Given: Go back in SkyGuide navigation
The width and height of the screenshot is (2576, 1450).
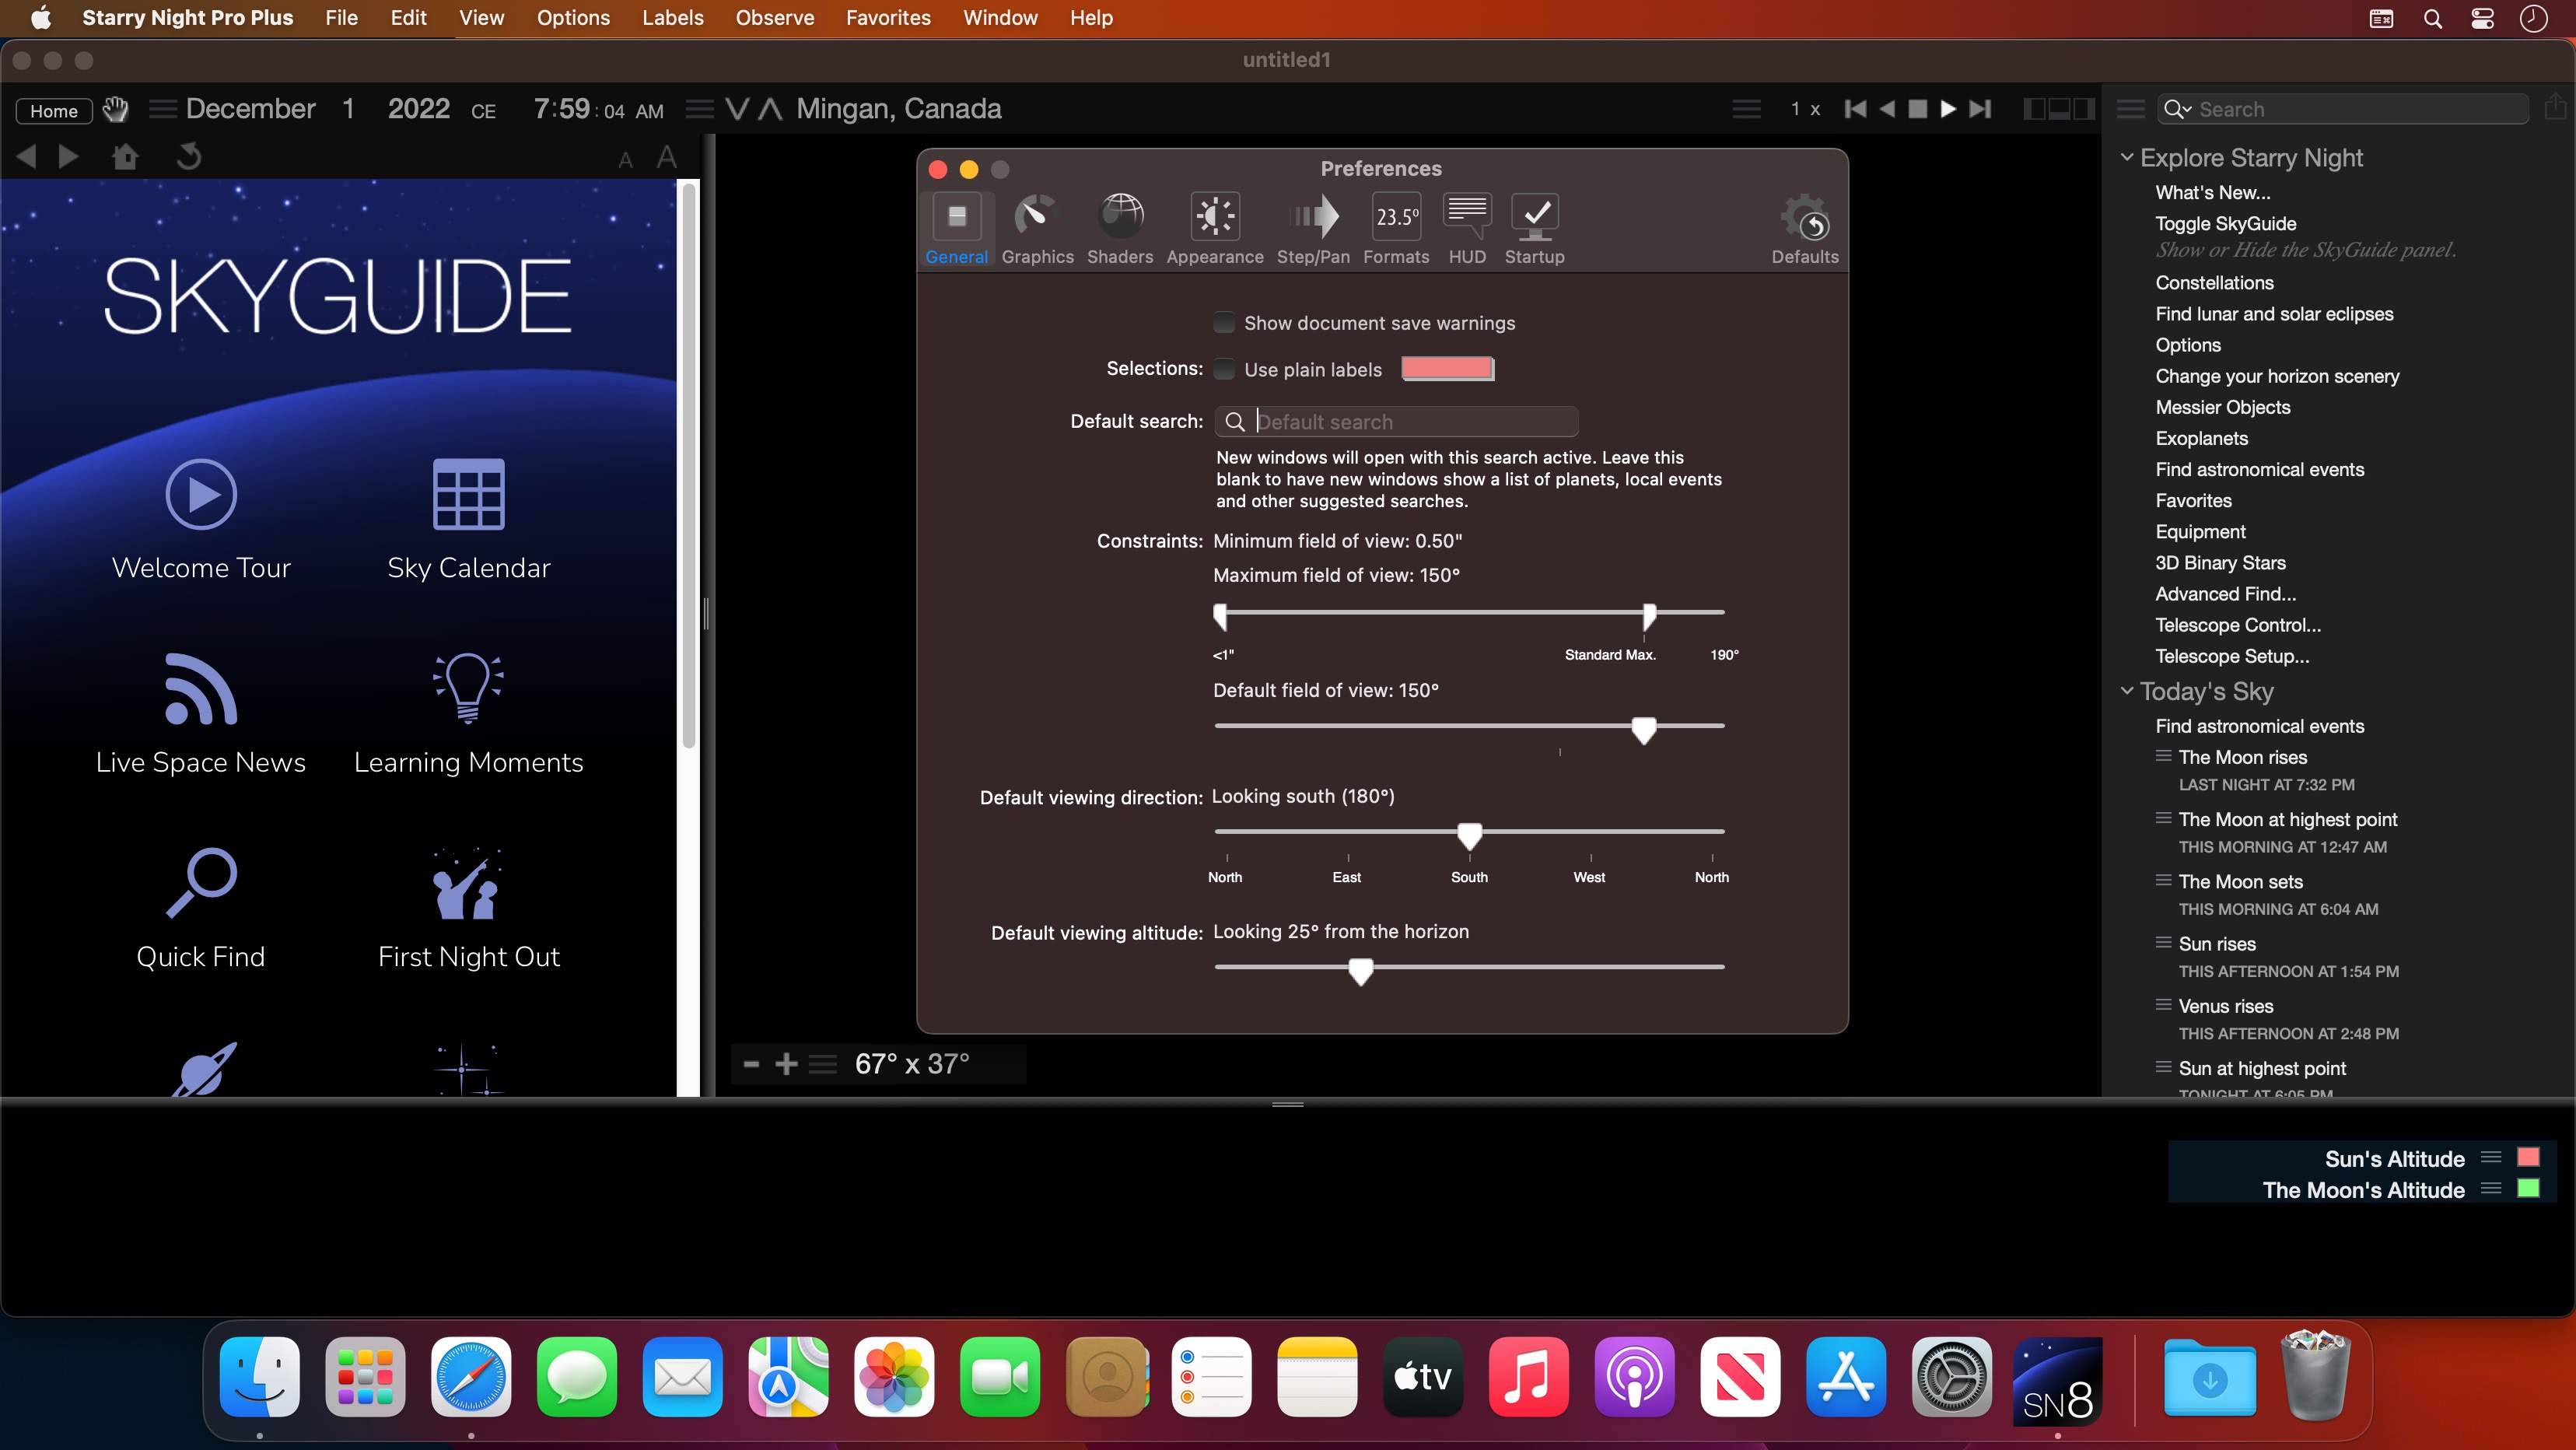Looking at the screenshot, I should point(27,157).
